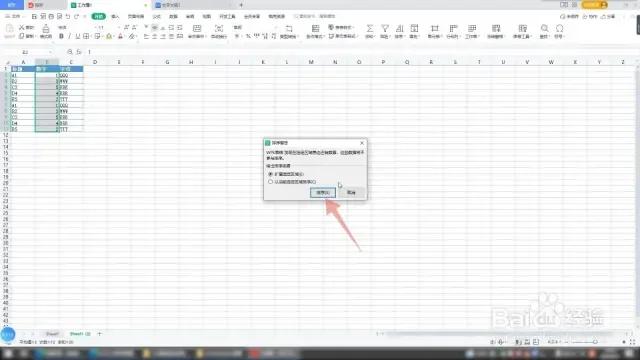
Task: Click the Cut scissors icon
Action: [22, 27]
